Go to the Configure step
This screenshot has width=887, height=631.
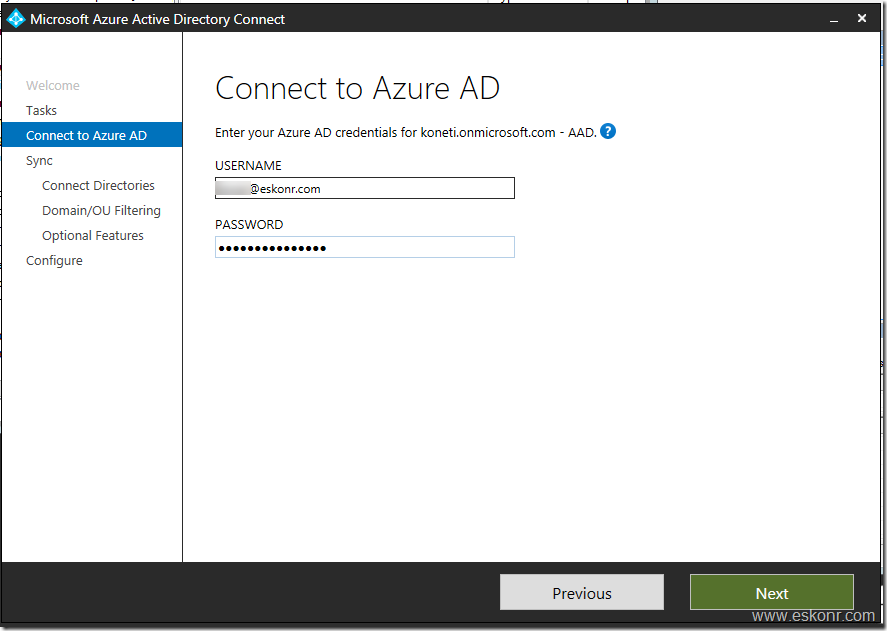(x=54, y=260)
